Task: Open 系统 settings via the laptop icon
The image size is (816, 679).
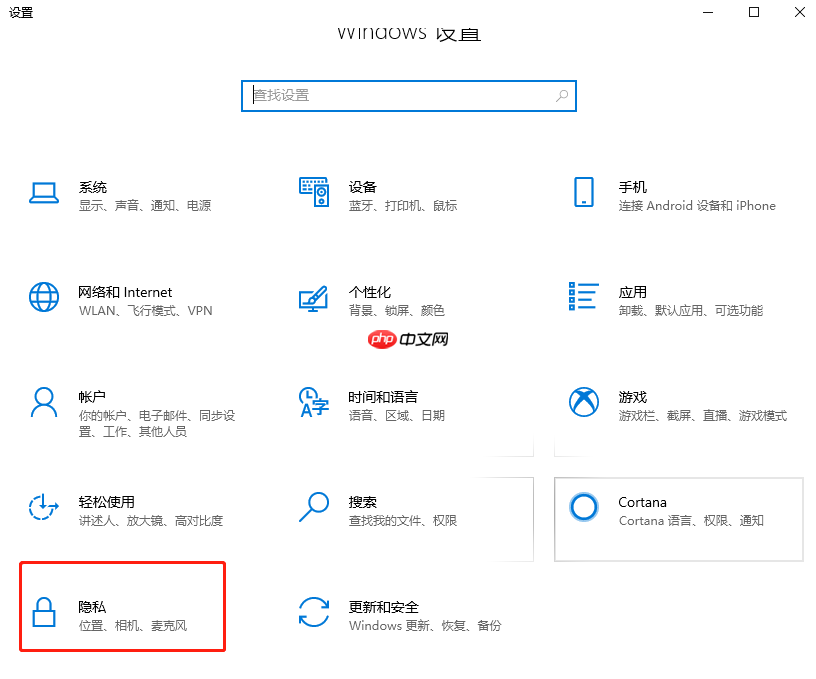Action: 44,193
